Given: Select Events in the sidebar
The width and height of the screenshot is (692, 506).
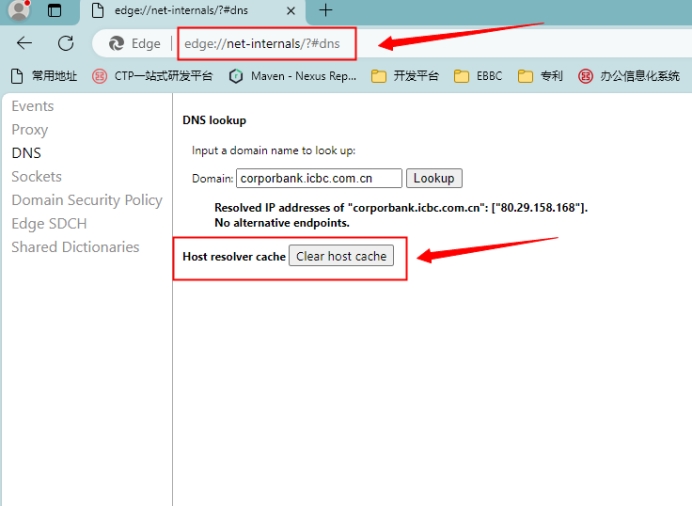Looking at the screenshot, I should (x=33, y=106).
